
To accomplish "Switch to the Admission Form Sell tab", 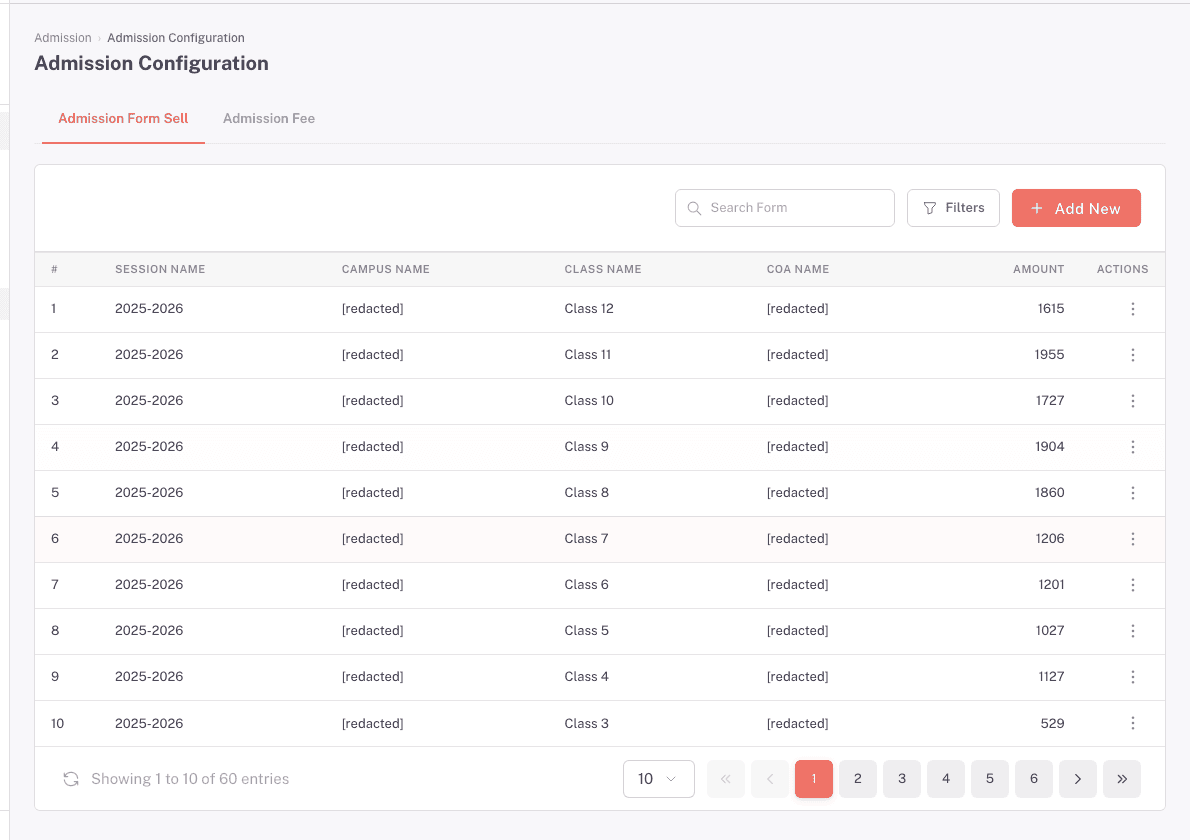I will point(123,118).
